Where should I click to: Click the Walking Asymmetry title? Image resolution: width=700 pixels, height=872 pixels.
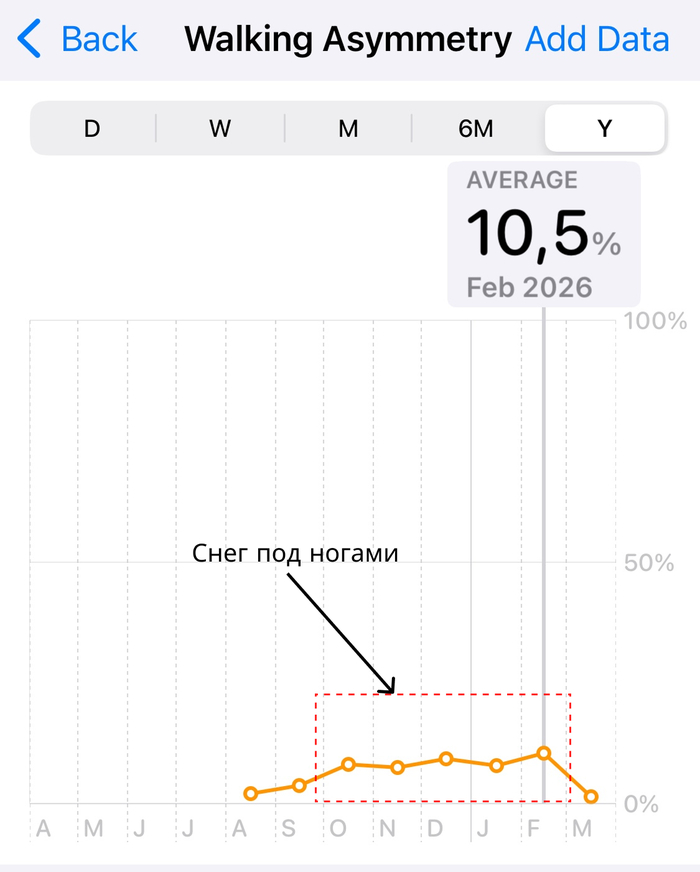[348, 40]
